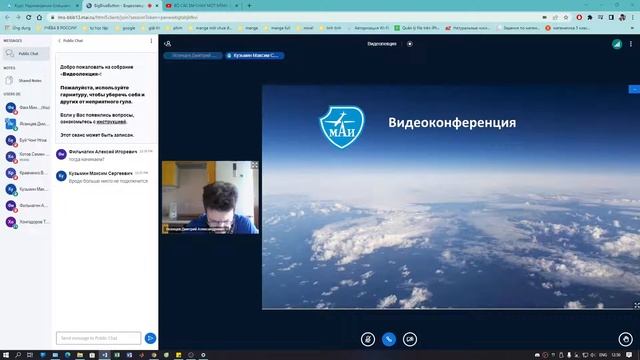Hide Public Chat with the back chevron
Viewport: 640px width, 360px height.
click(59, 41)
